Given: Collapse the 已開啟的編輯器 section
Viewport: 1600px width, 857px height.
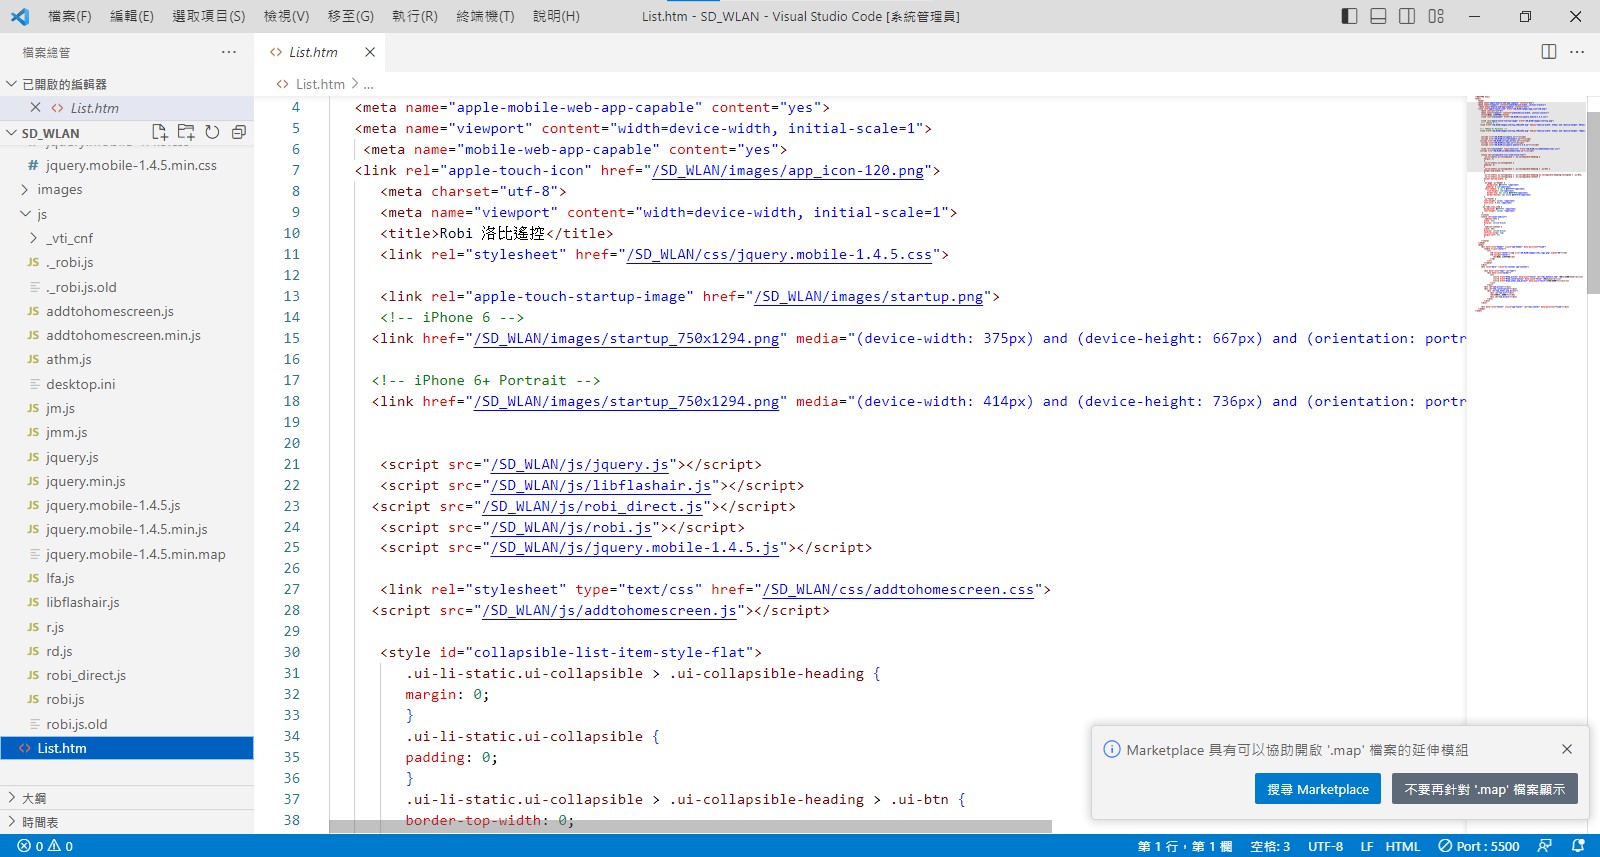Looking at the screenshot, I should 126,84.
